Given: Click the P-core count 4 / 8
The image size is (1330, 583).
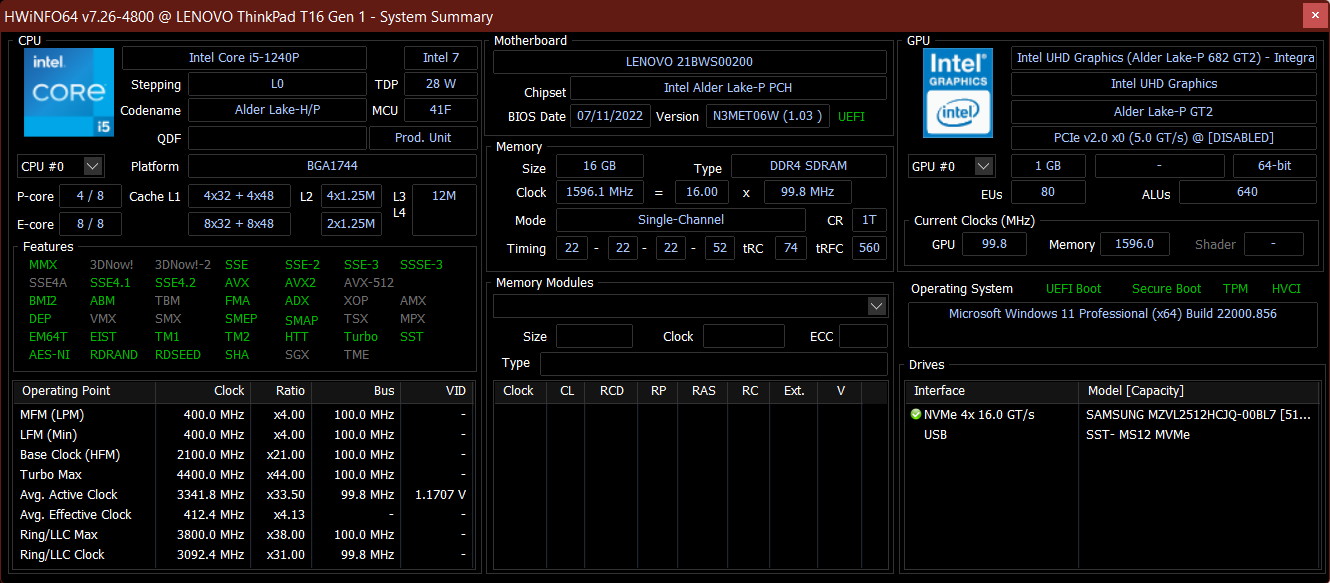Looking at the screenshot, I should (x=90, y=196).
